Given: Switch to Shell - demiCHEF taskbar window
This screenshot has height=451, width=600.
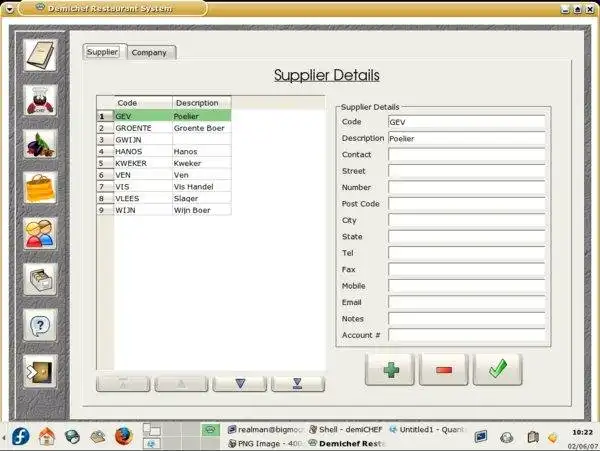Looking at the screenshot, I should 346,430.
